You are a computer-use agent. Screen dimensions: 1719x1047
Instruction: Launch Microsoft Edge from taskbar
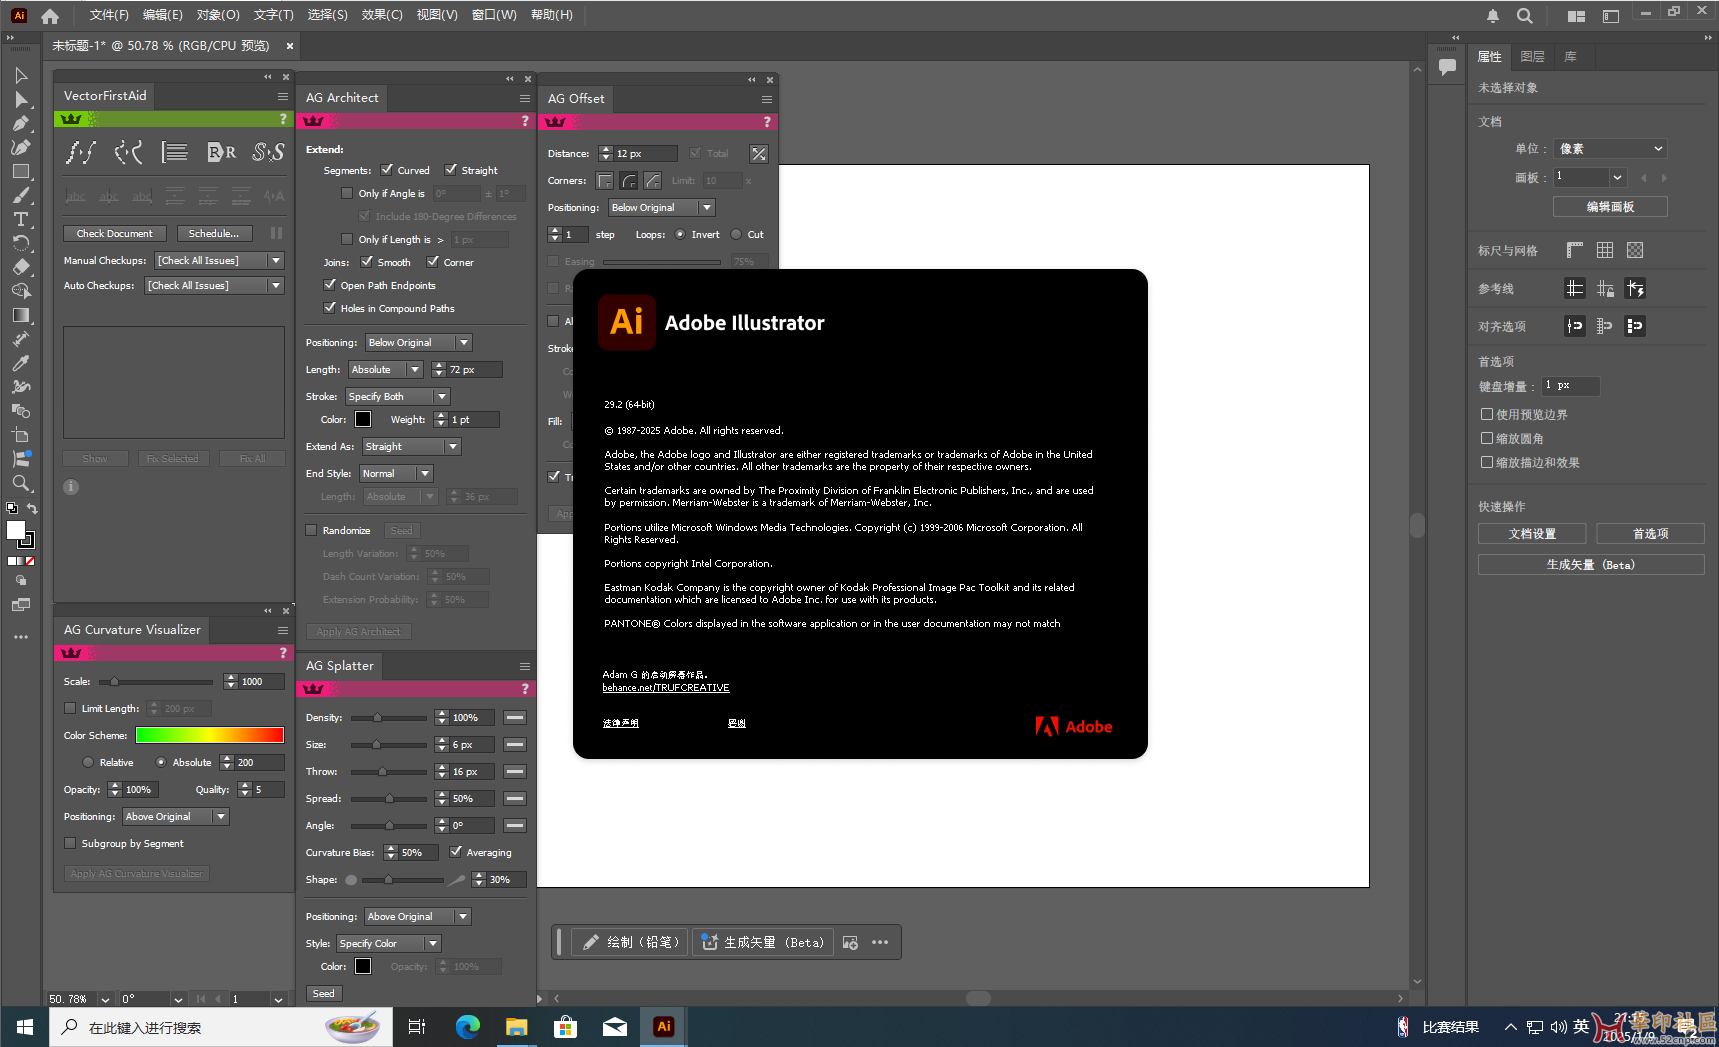click(x=467, y=1026)
